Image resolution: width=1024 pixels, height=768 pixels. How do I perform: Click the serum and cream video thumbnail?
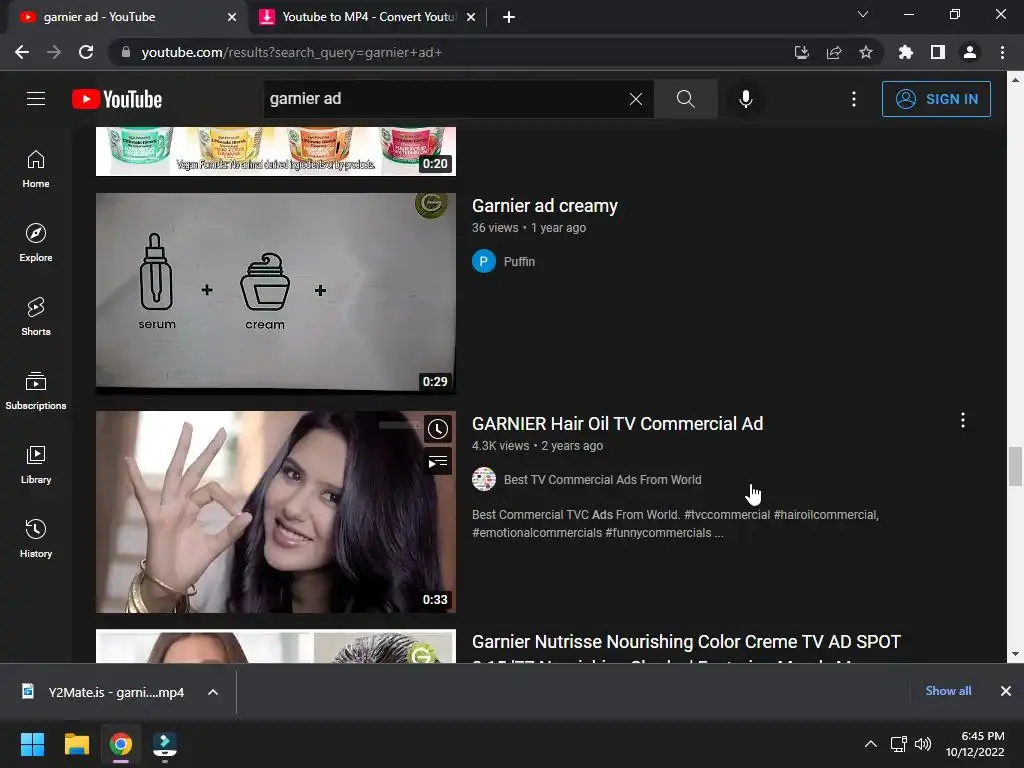pyautogui.click(x=276, y=293)
